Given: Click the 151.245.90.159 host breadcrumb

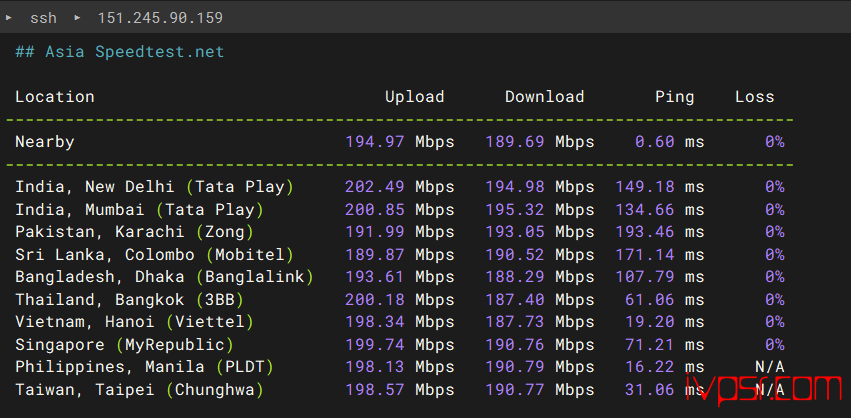Looking at the screenshot, I should coord(160,18).
